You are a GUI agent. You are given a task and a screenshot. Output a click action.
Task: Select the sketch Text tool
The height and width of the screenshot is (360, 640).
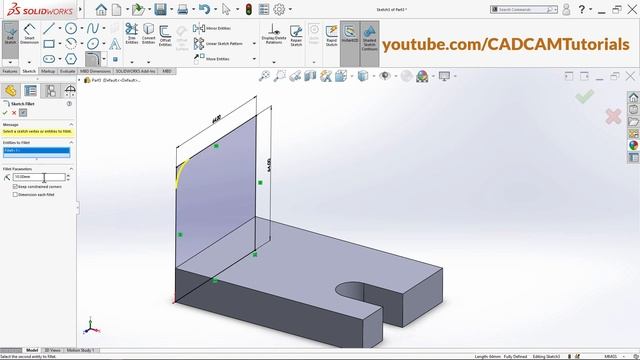(115, 43)
